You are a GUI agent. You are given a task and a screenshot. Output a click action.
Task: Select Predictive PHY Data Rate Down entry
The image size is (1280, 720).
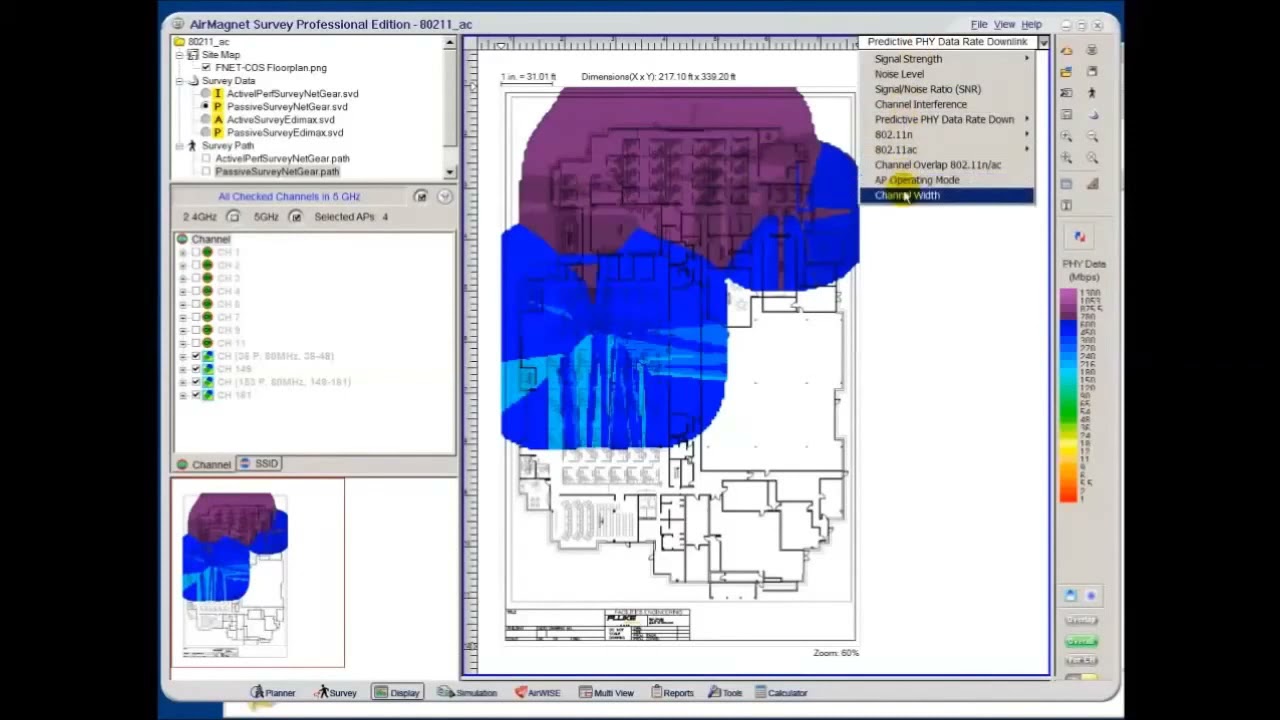coord(947,119)
